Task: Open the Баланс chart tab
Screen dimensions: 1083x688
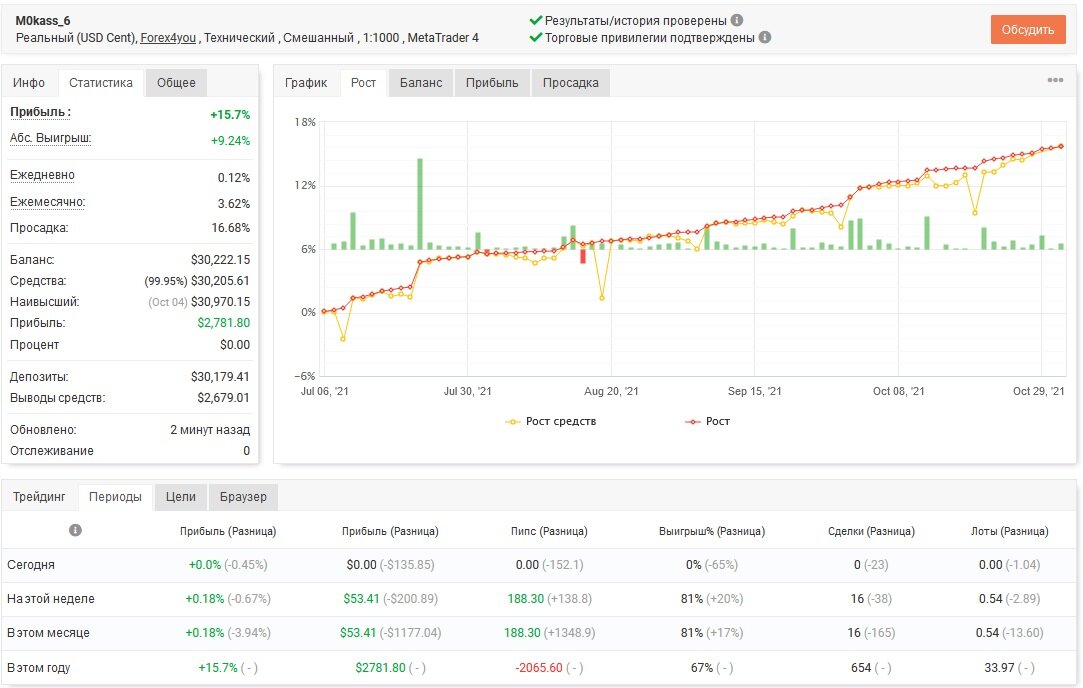Action: coord(421,83)
